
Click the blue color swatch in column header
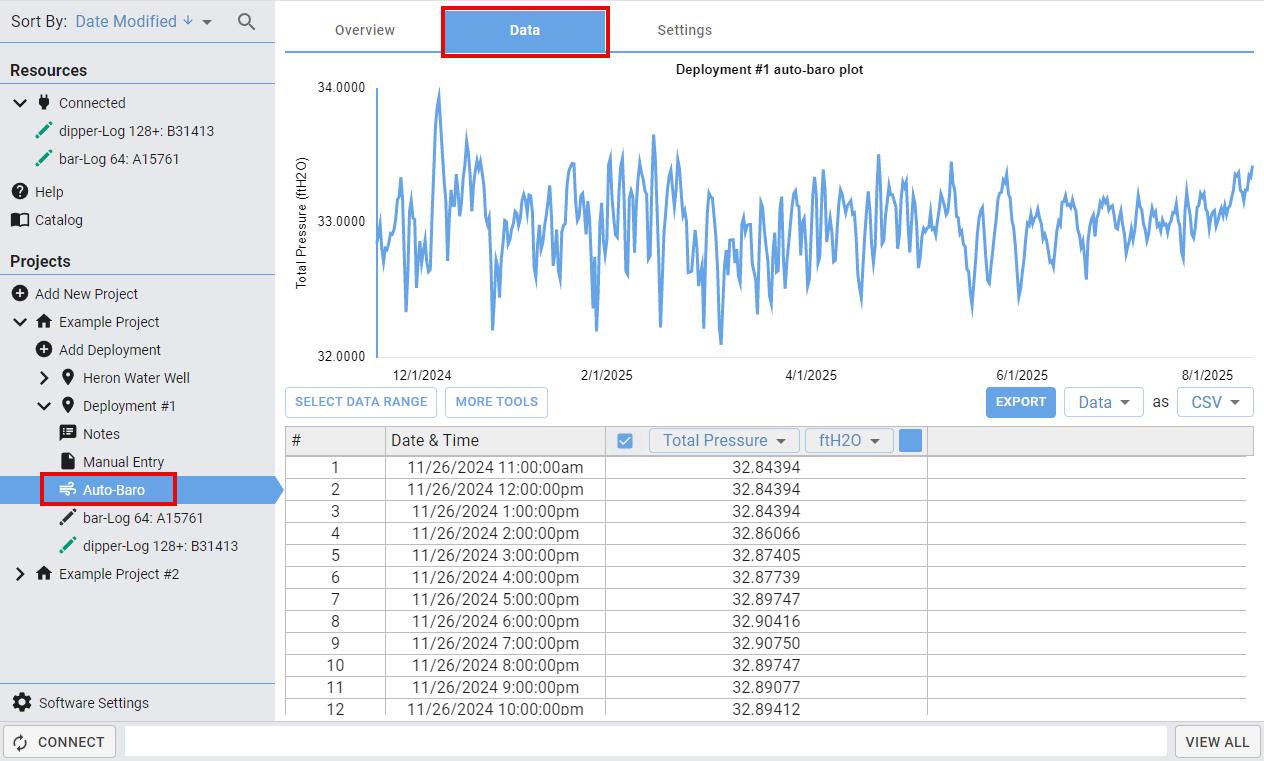coord(910,441)
